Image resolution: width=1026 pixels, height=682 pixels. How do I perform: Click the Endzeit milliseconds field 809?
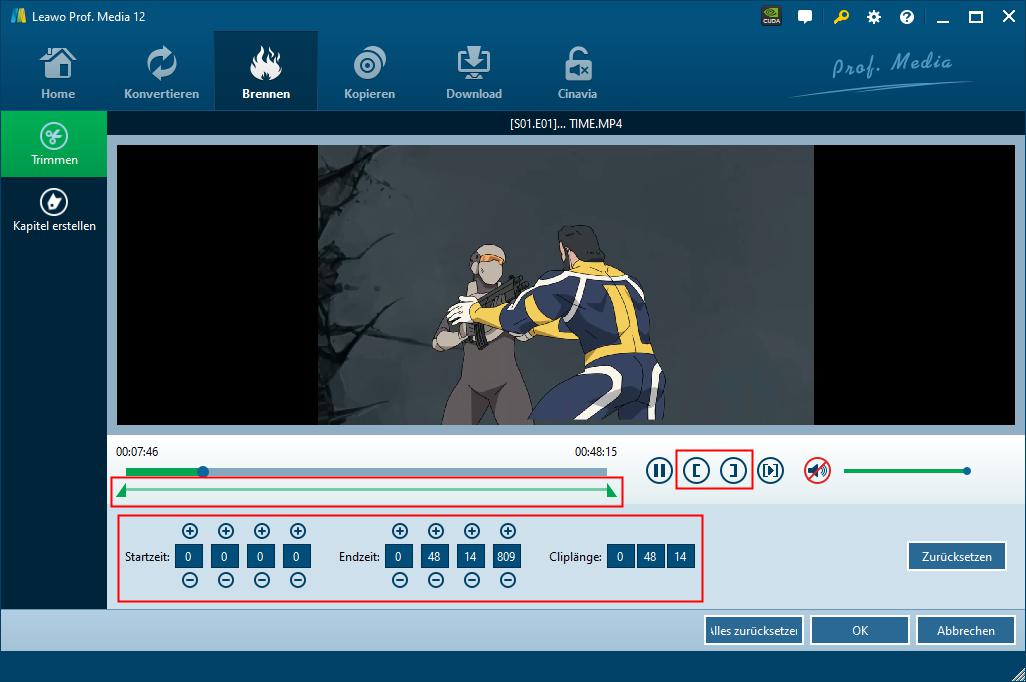tap(507, 556)
